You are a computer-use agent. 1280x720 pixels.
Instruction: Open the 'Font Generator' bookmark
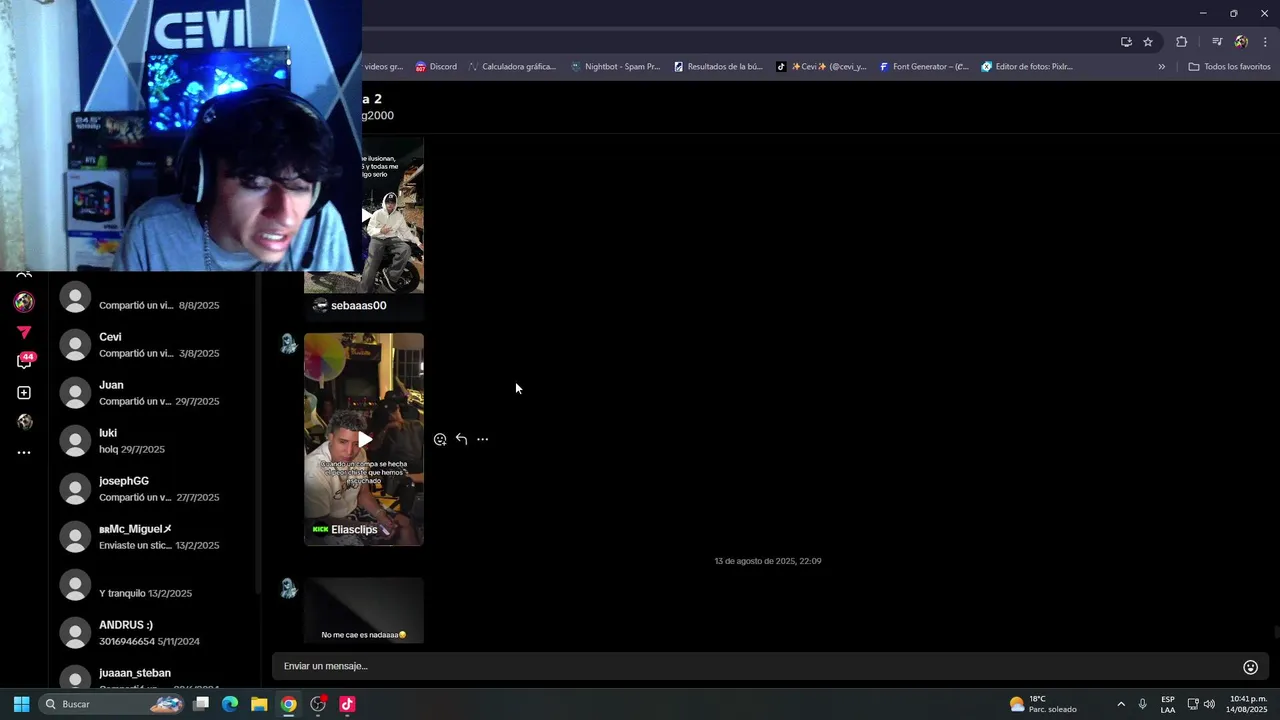tap(924, 67)
